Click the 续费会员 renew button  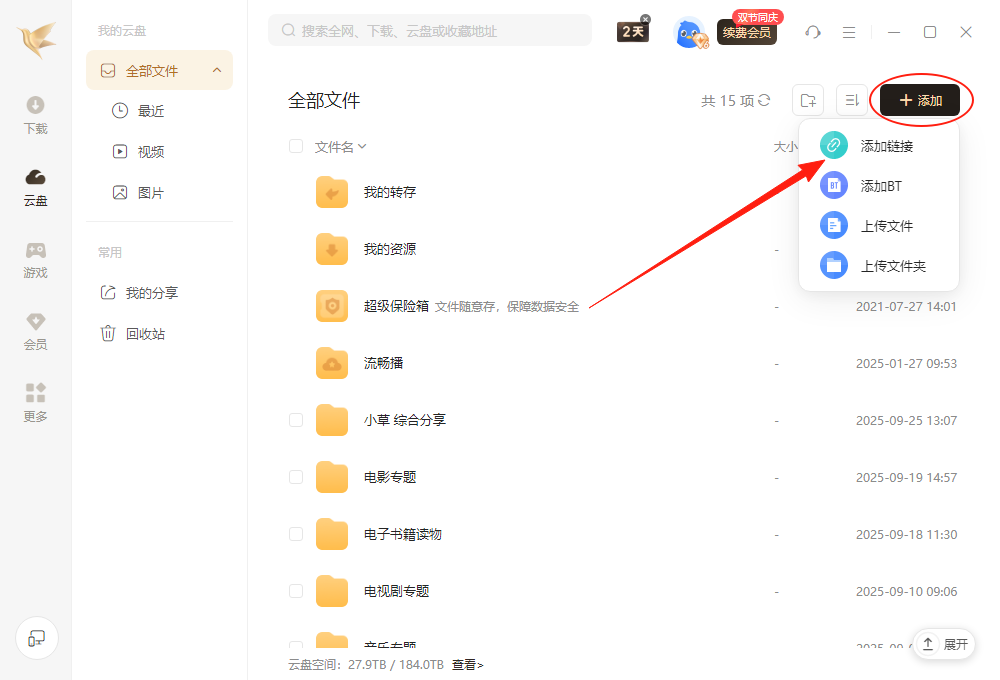point(746,33)
